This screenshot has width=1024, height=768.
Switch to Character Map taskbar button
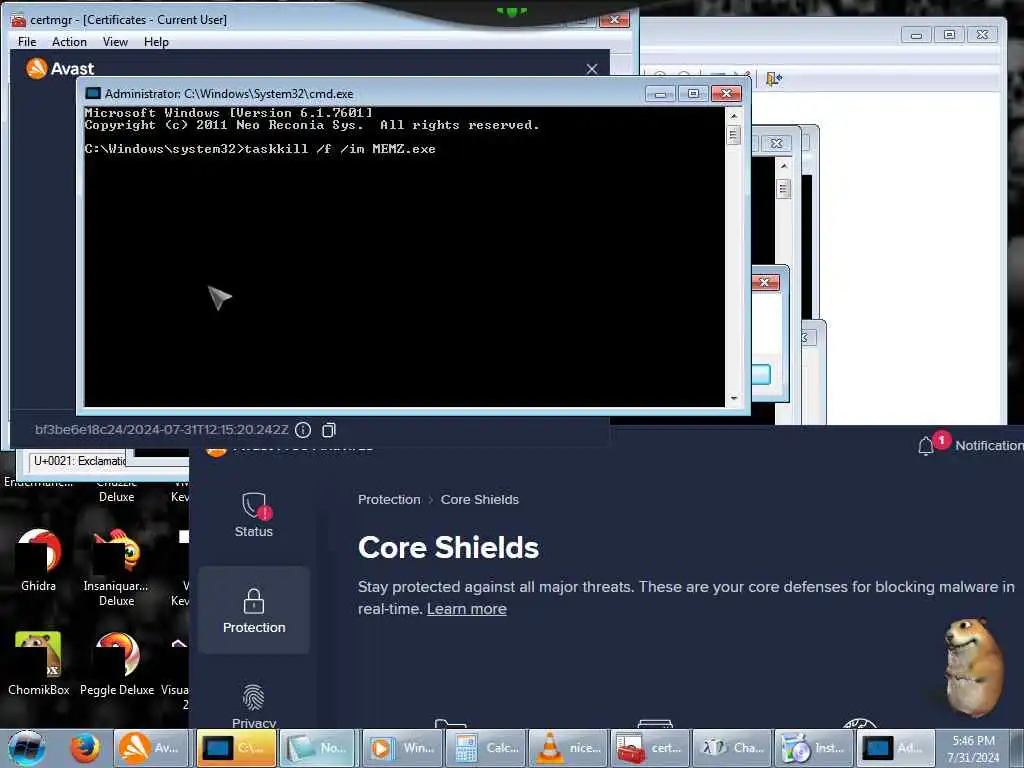tap(733, 748)
